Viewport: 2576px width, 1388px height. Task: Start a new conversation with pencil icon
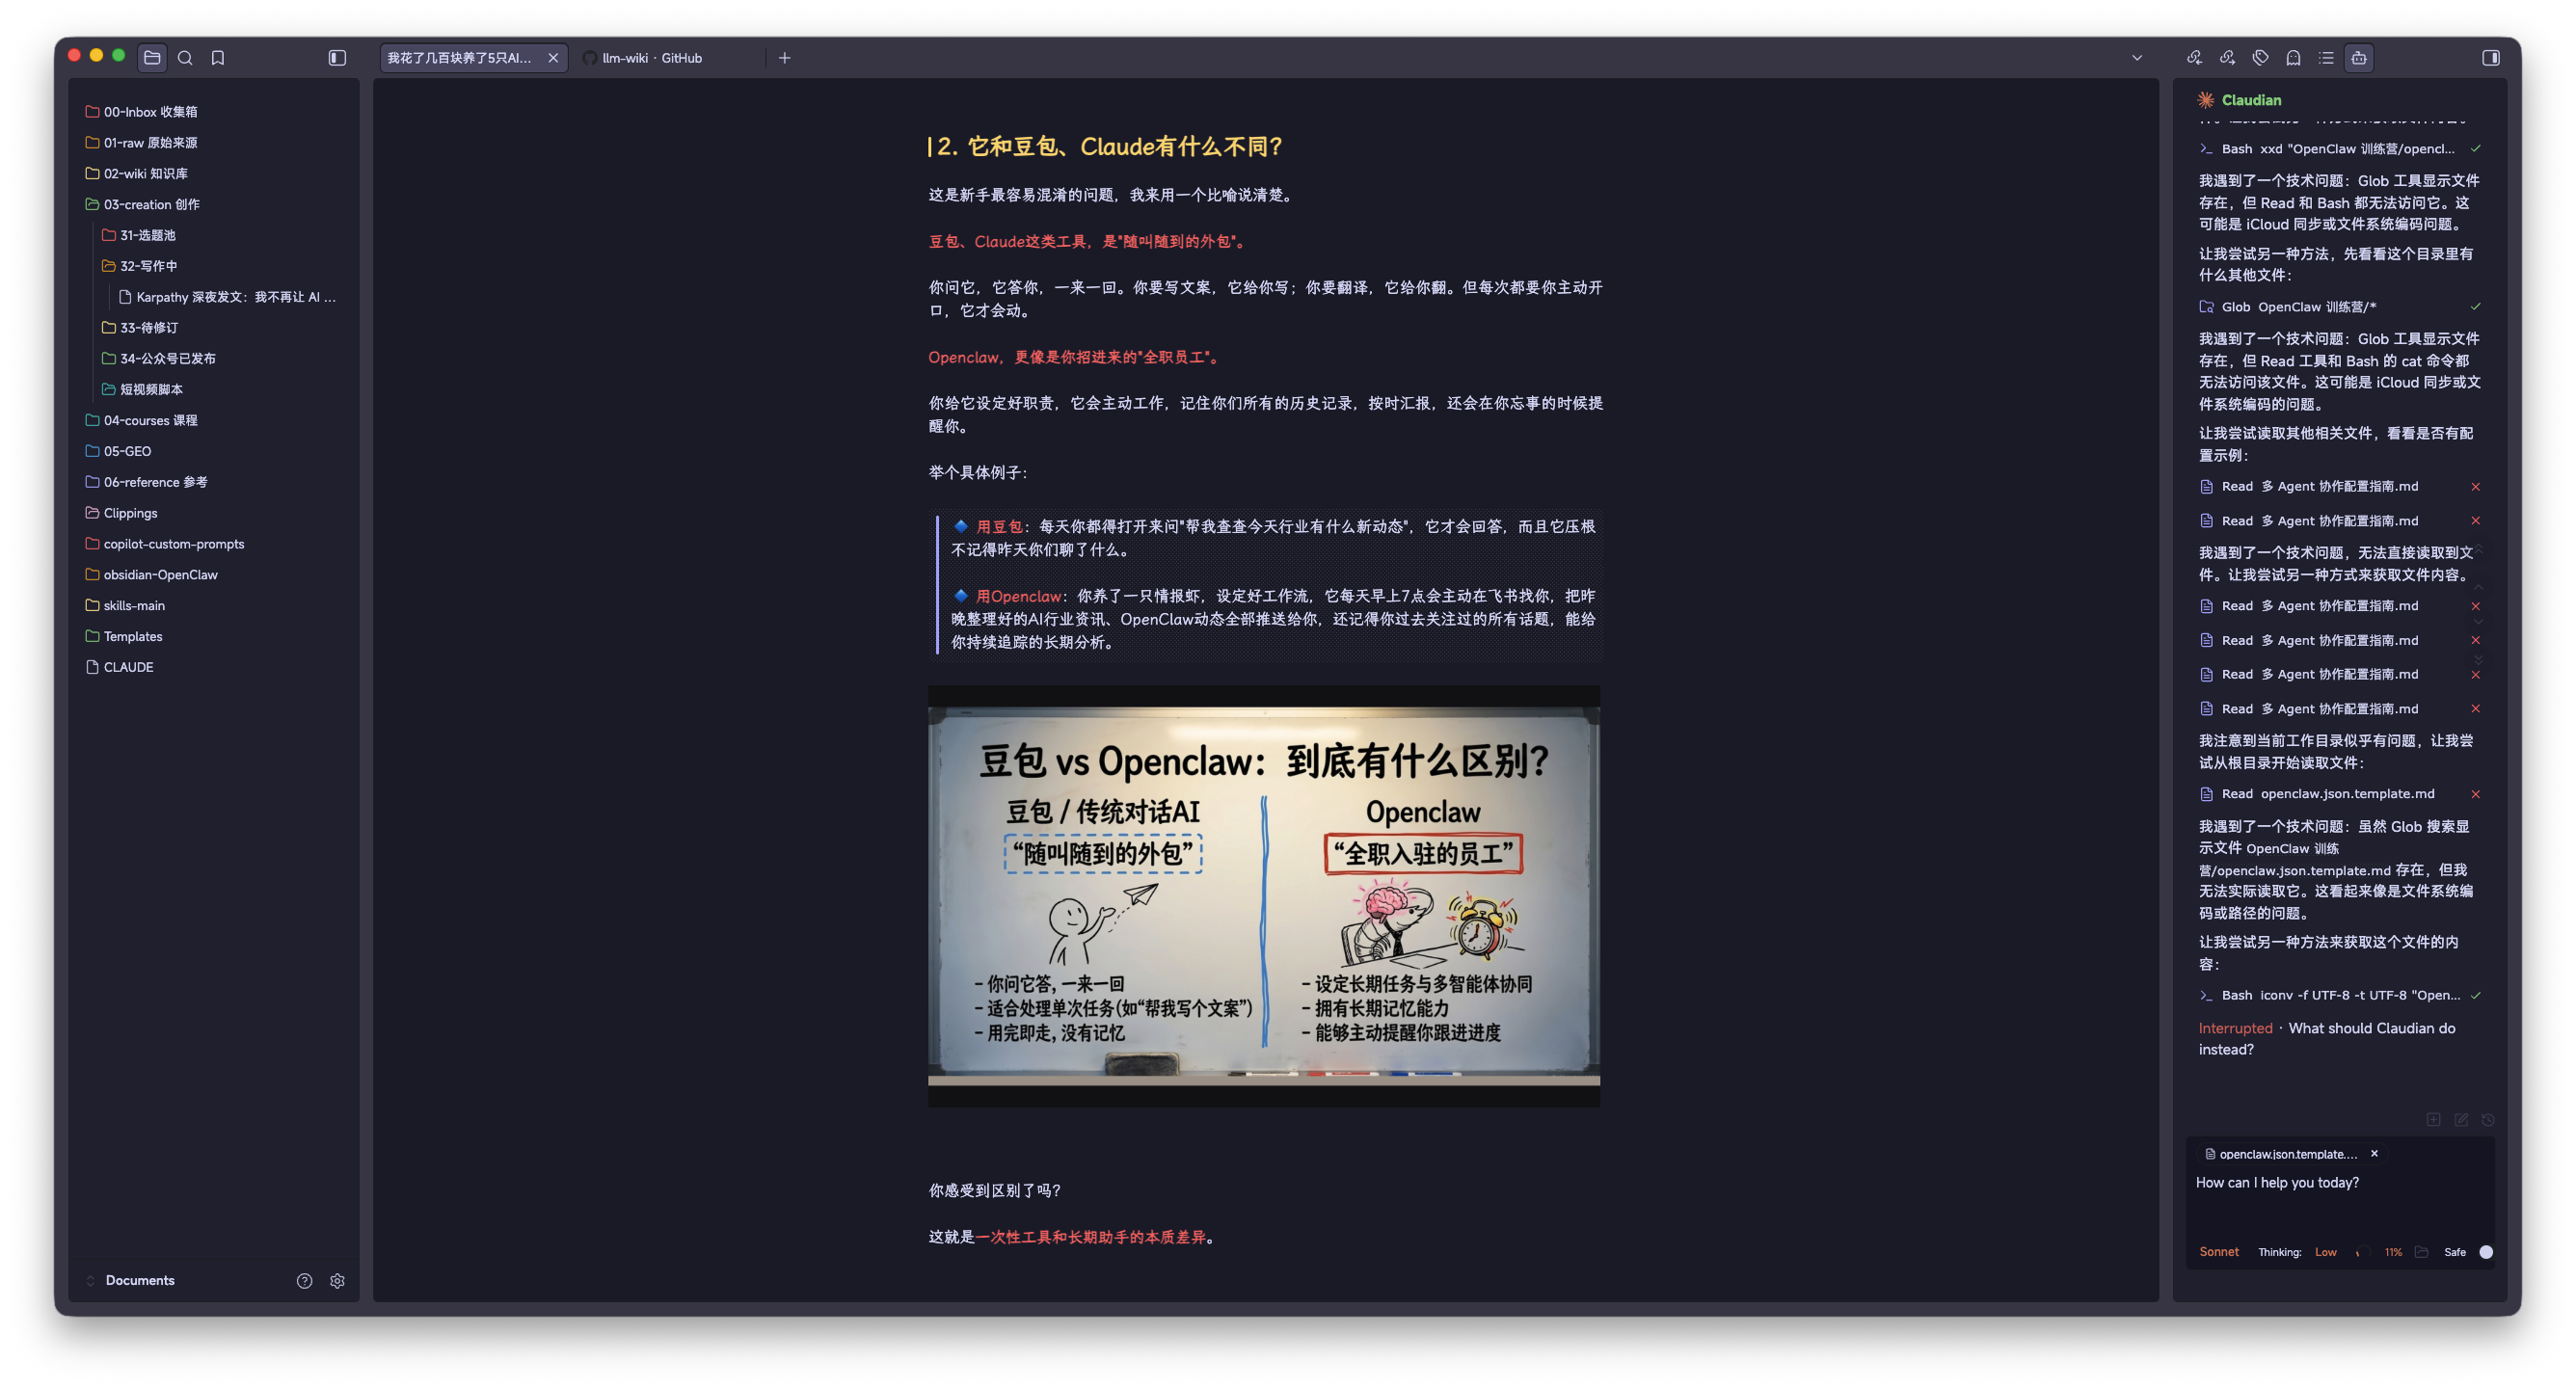coord(2461,1120)
